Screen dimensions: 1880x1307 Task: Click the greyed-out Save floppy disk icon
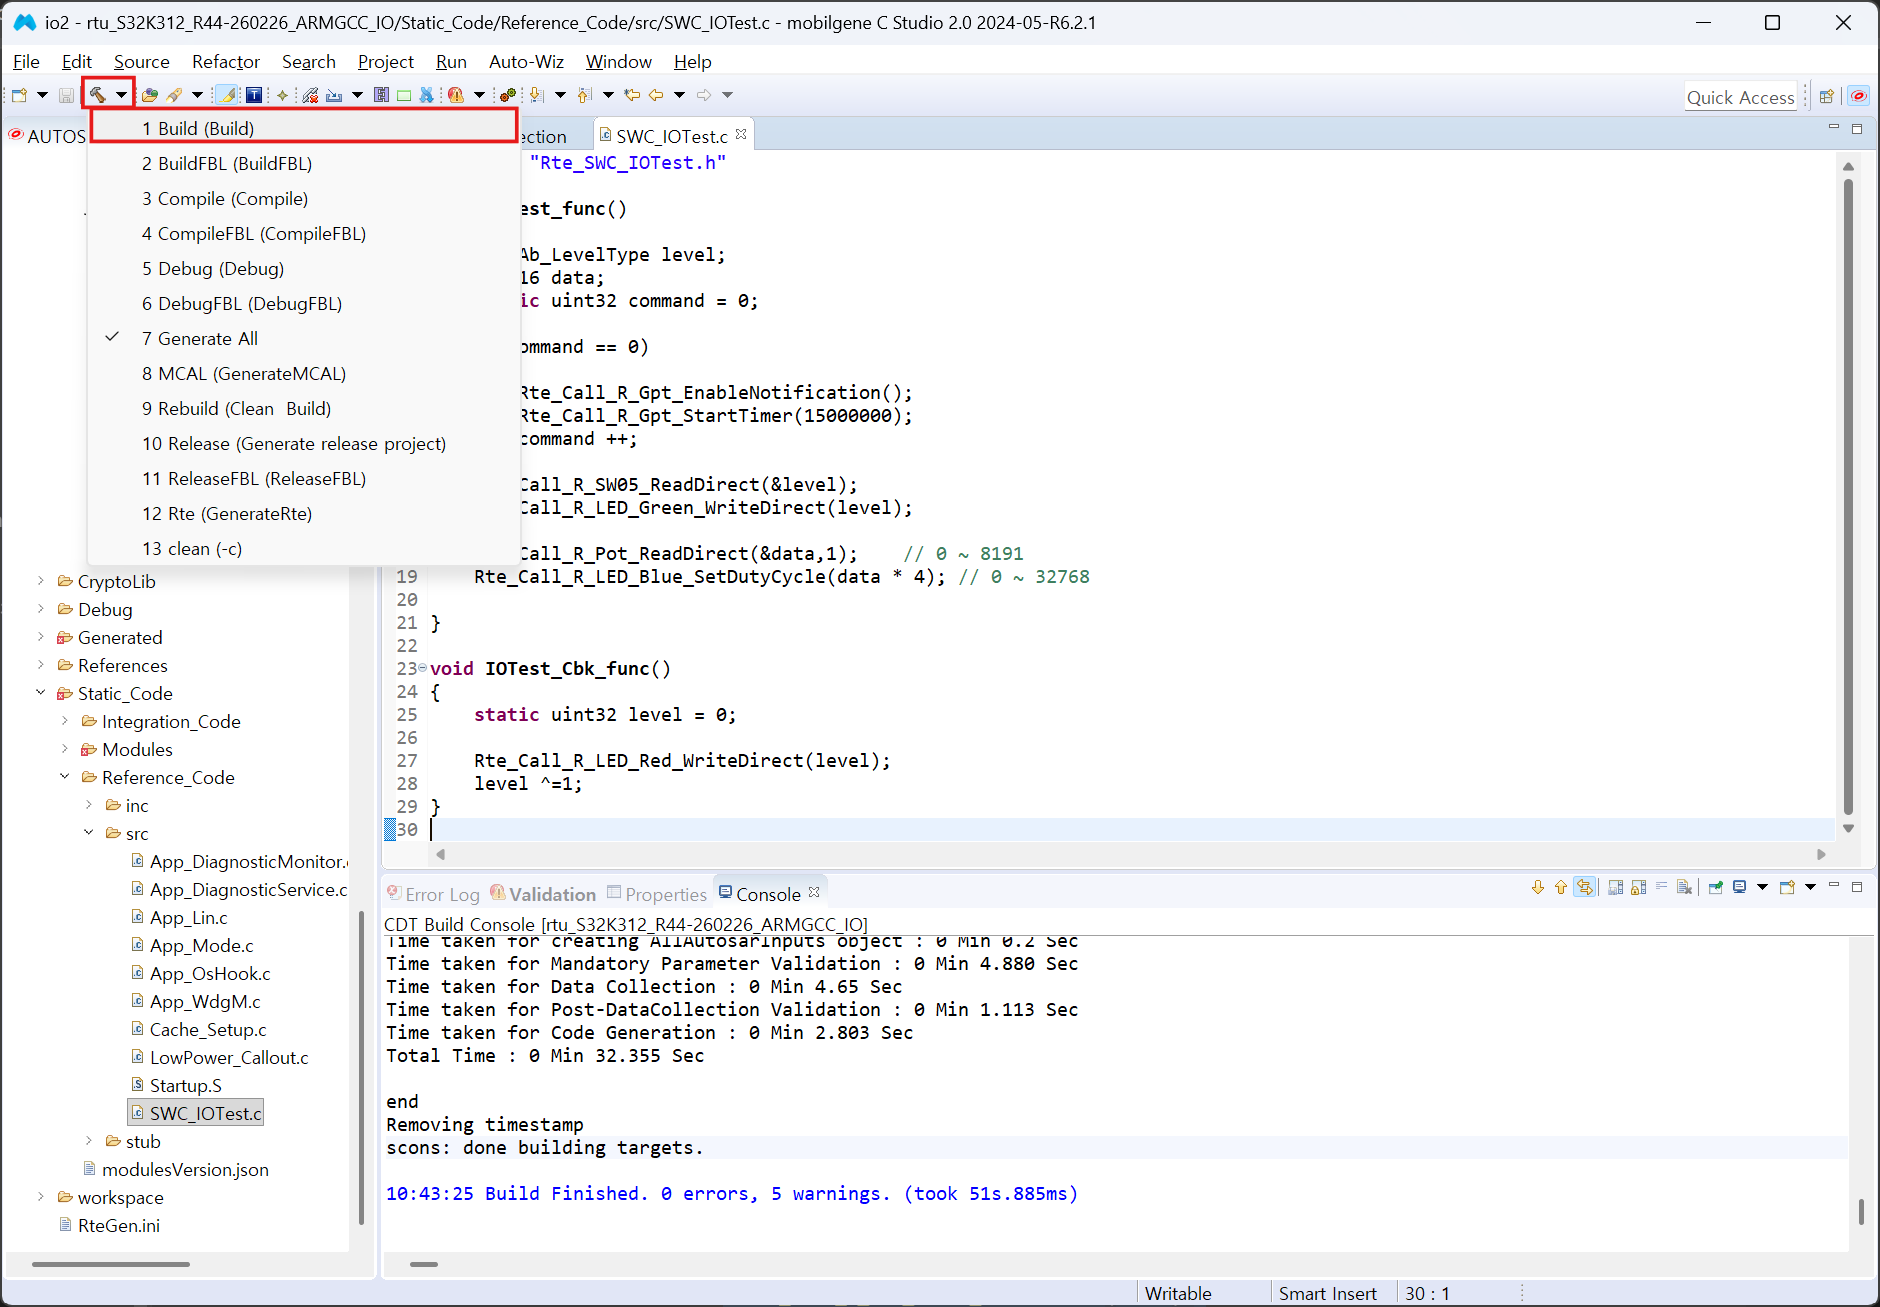point(66,95)
